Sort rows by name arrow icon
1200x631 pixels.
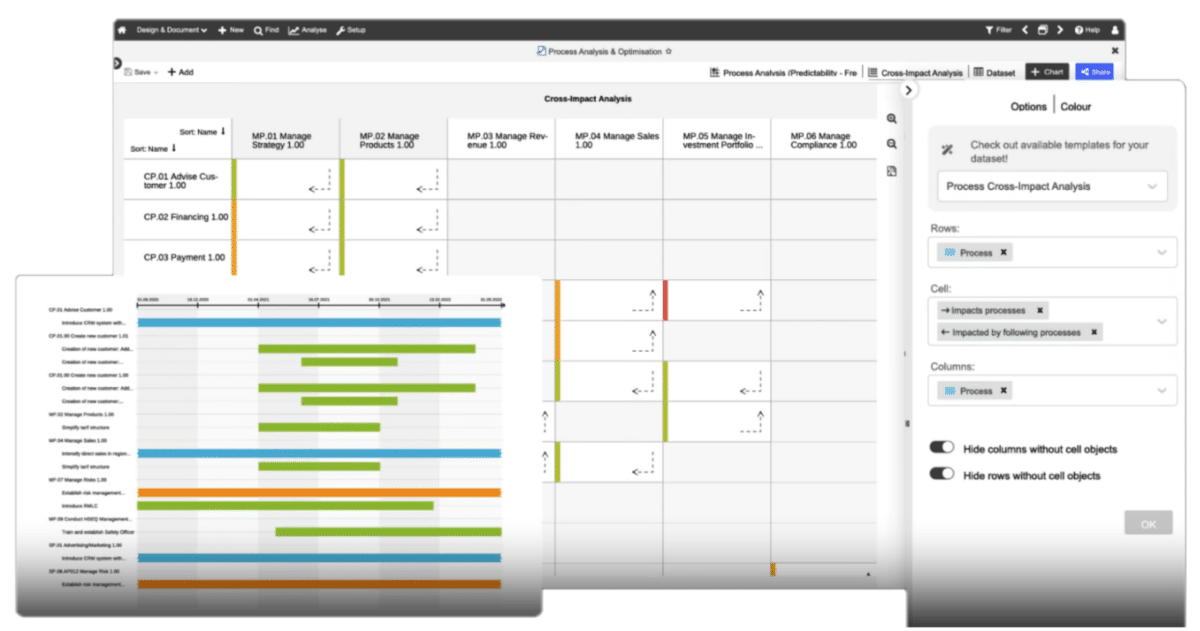coord(174,148)
